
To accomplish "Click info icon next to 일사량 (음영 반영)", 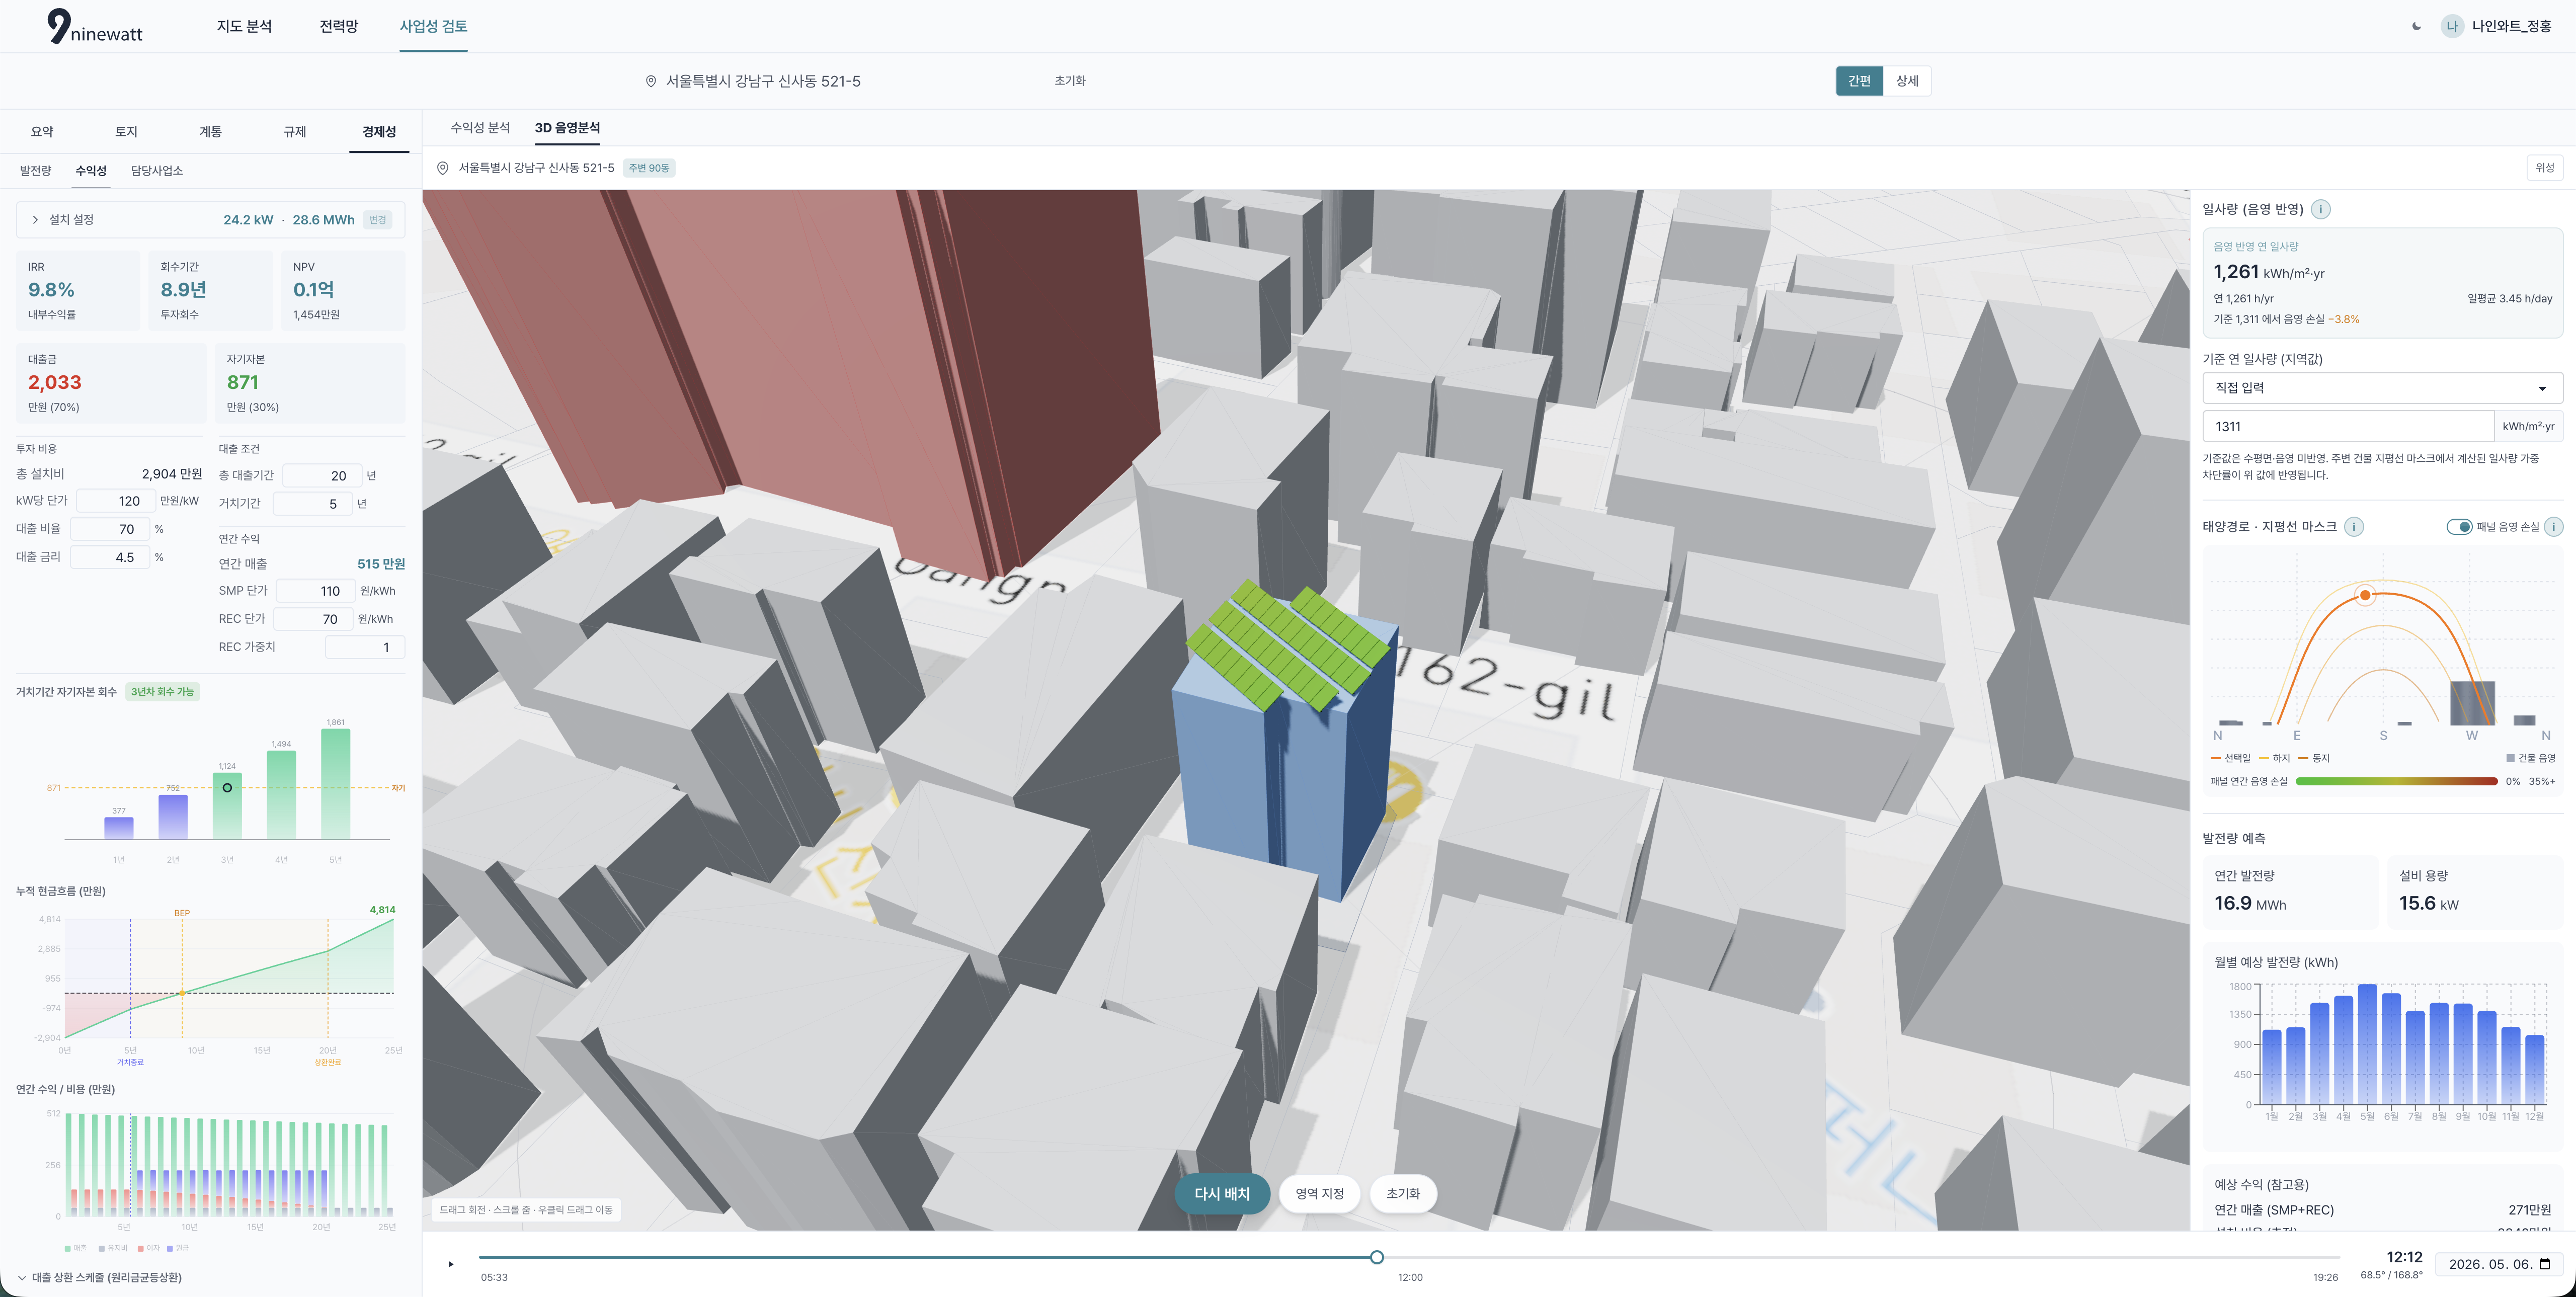I will click(x=2321, y=209).
